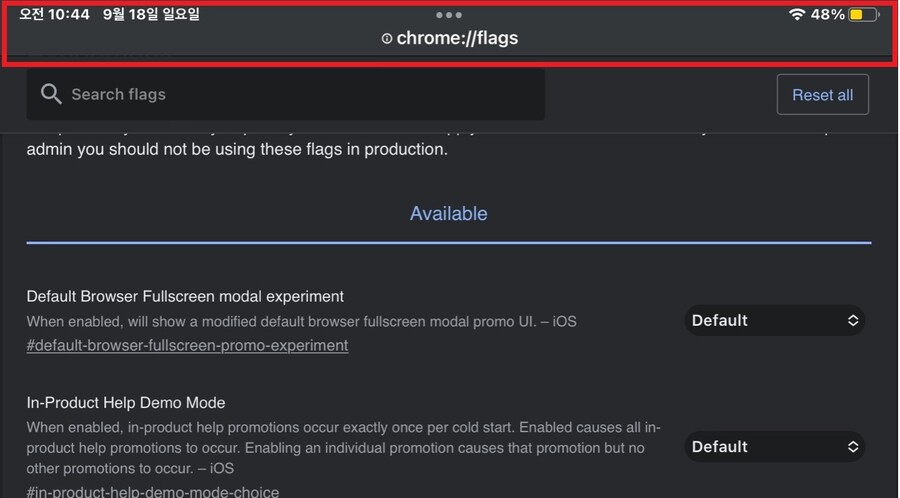Click the modified default browser promo description
900x498 pixels.
(x=301, y=321)
